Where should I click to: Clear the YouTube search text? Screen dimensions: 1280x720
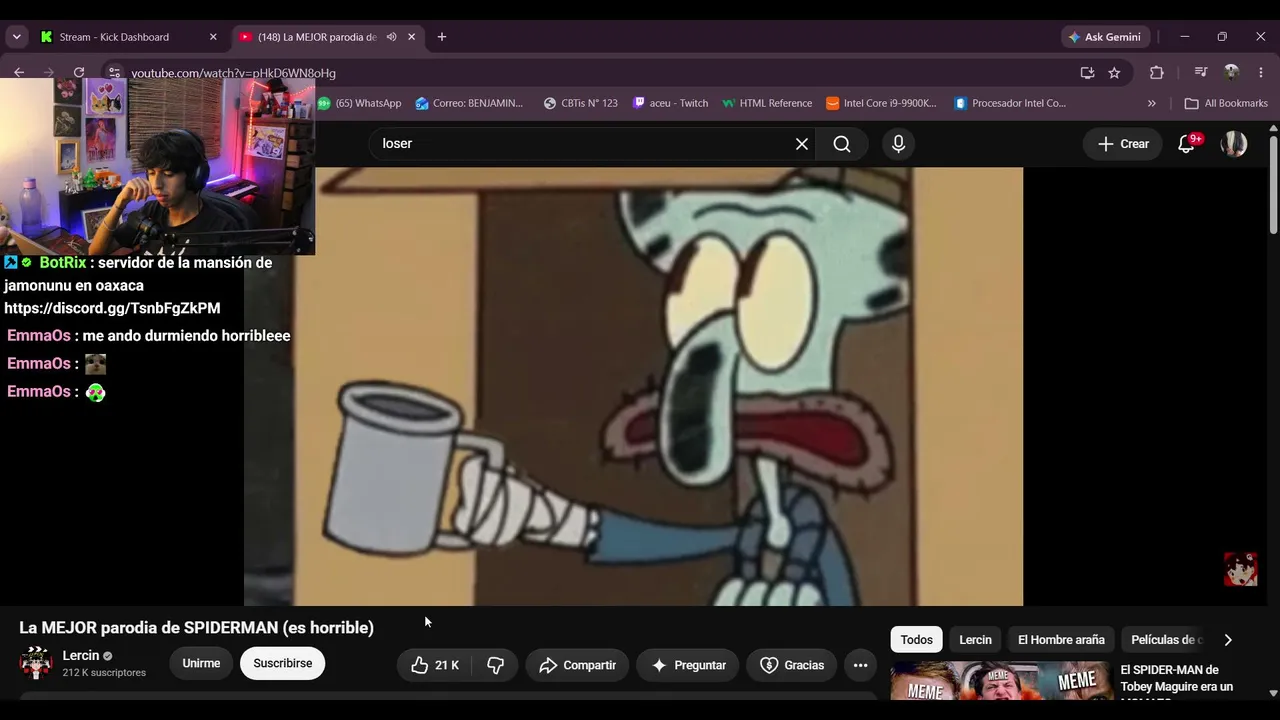pos(802,144)
